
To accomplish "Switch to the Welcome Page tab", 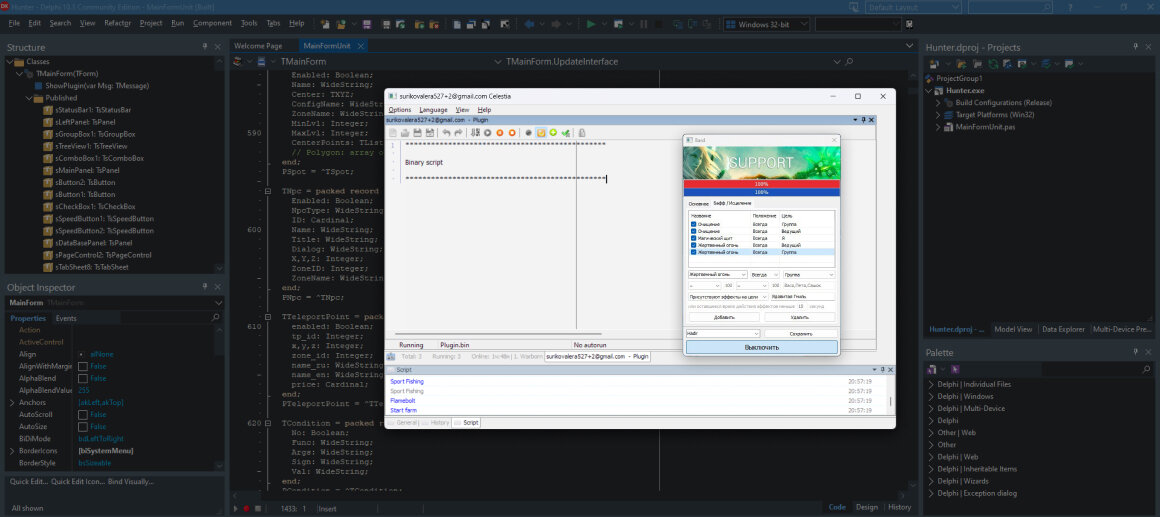I will click(258, 46).
